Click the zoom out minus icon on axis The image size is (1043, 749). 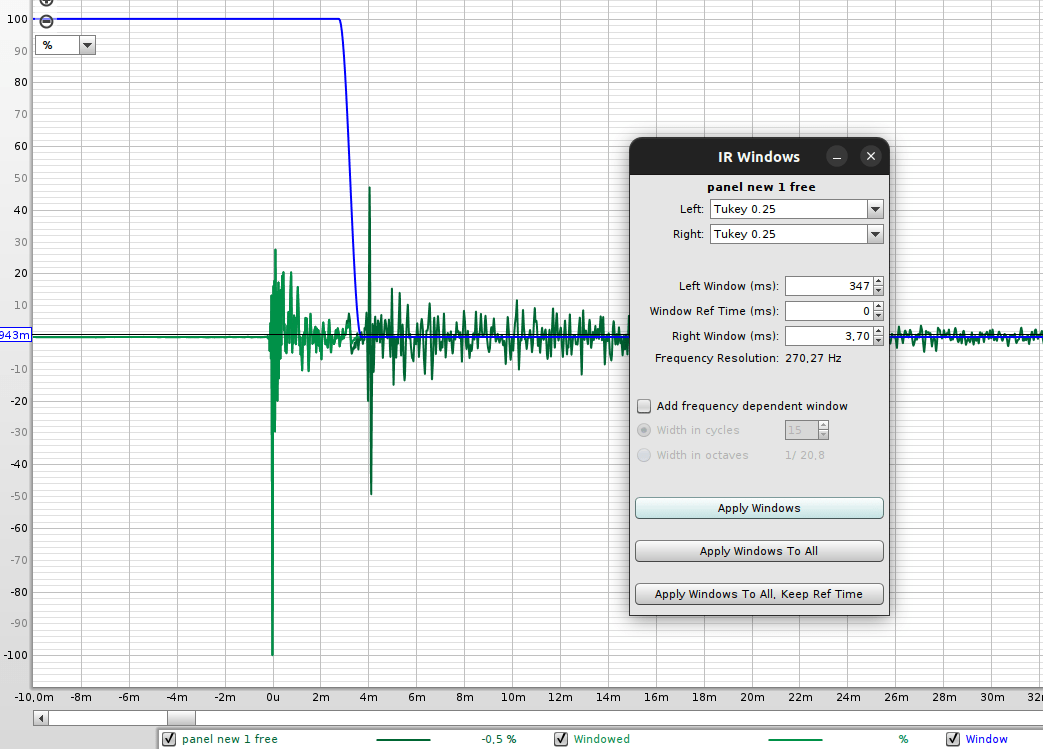[x=46, y=21]
